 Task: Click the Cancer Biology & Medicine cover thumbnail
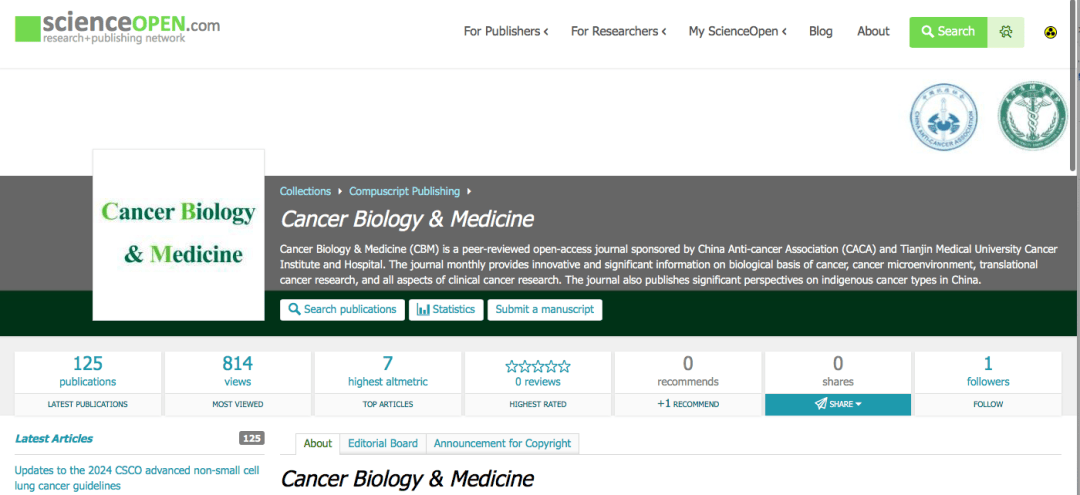[x=178, y=235]
